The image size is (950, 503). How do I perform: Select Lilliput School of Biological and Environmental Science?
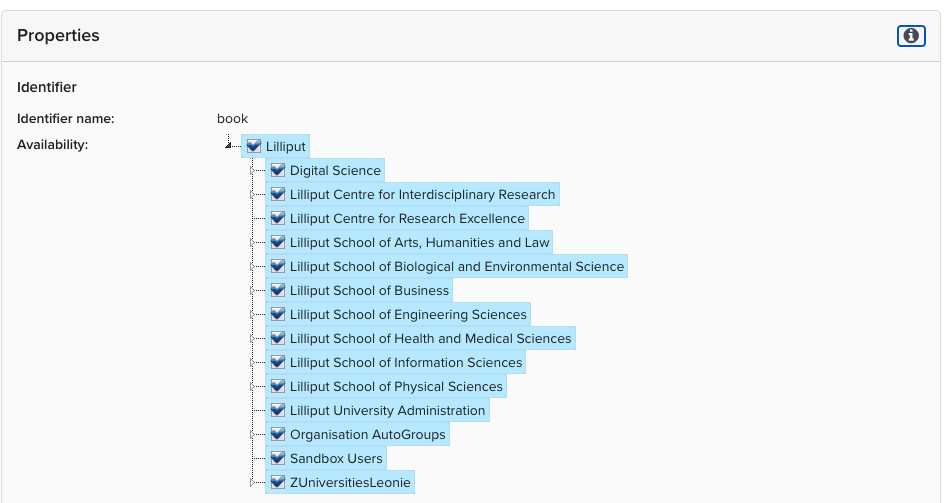[456, 267]
